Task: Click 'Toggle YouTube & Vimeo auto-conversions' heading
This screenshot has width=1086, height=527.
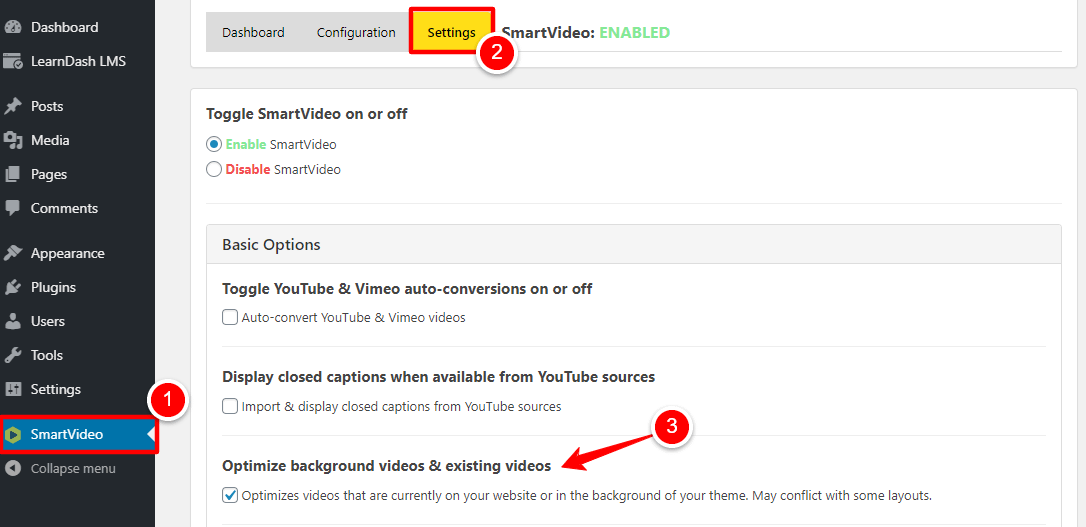Action: click(407, 289)
